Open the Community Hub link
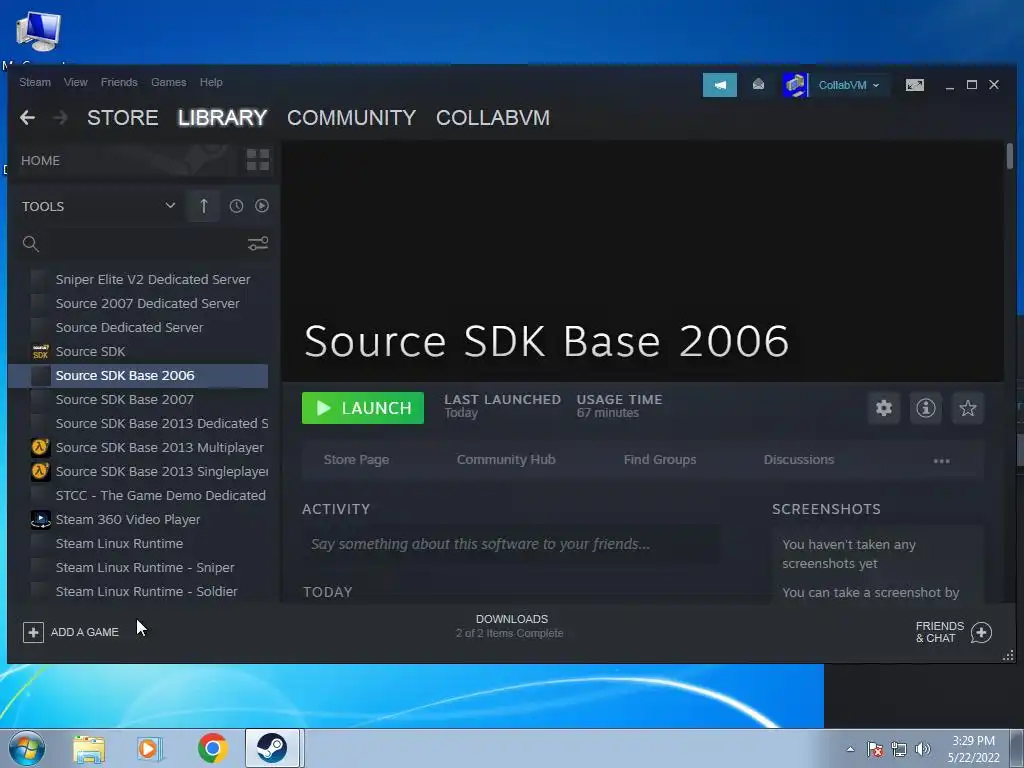1024x768 pixels. pyautogui.click(x=506, y=460)
